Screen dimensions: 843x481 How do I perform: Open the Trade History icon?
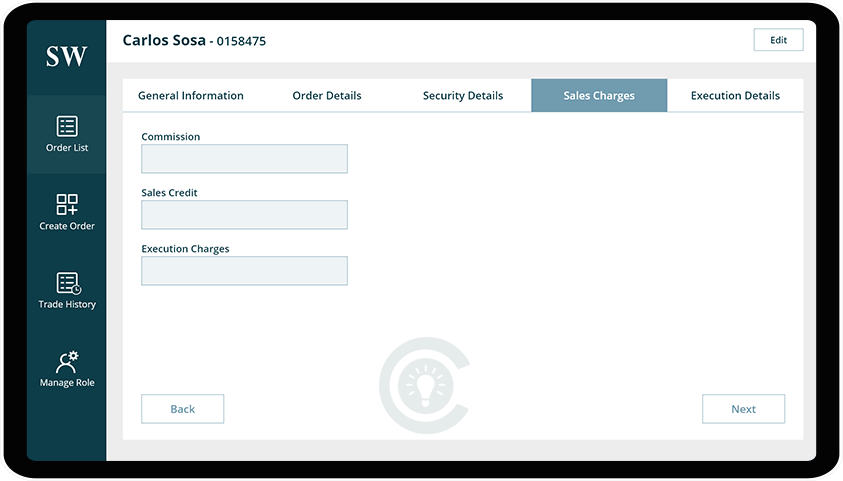[68, 283]
